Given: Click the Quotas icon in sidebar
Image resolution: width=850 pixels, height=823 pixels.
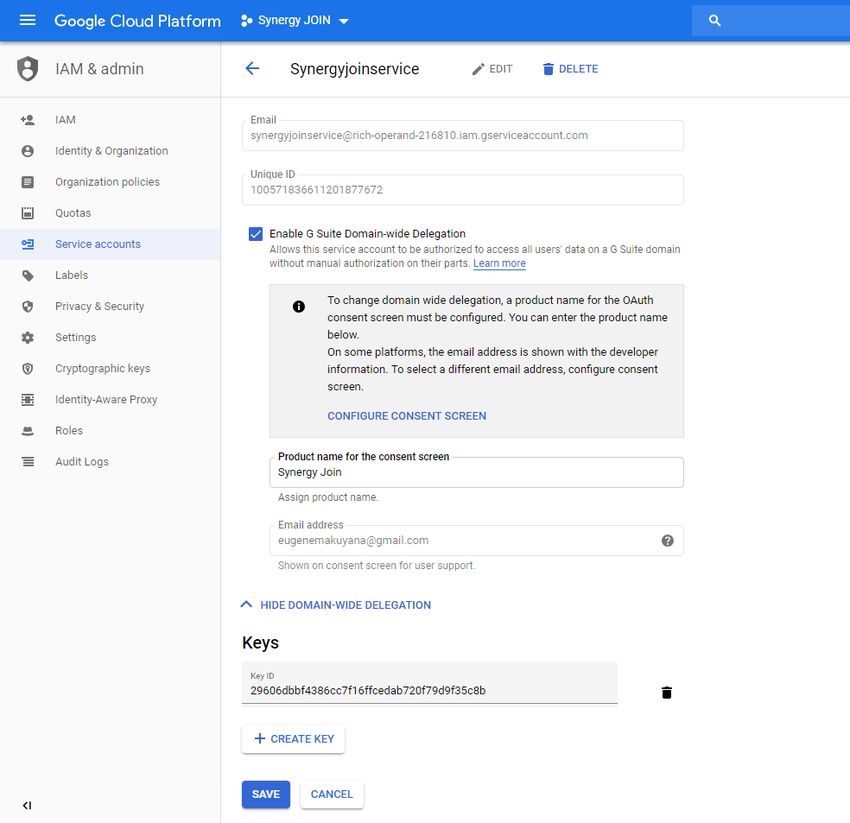Looking at the screenshot, I should tap(28, 213).
